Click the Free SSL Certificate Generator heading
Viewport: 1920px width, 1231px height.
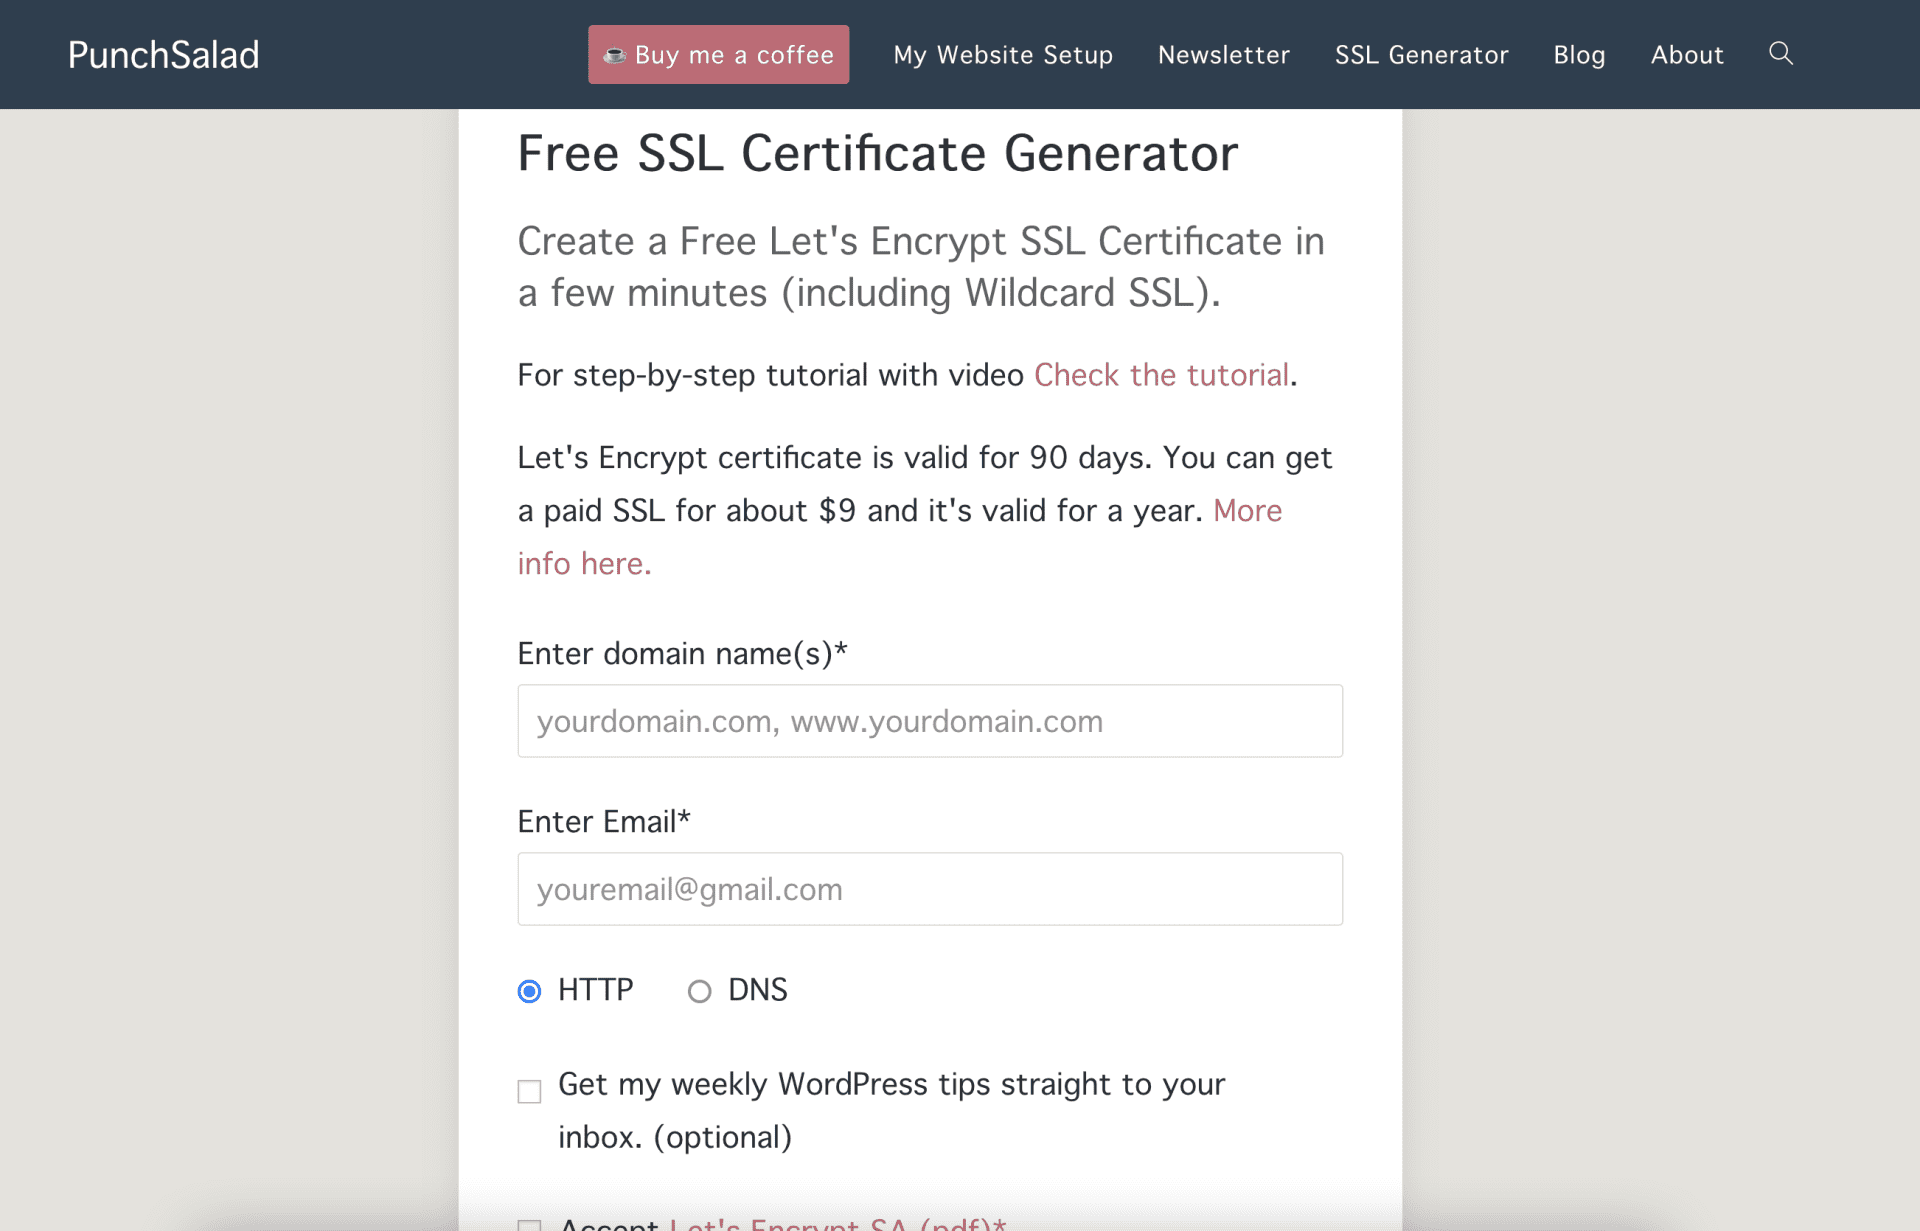click(x=877, y=152)
